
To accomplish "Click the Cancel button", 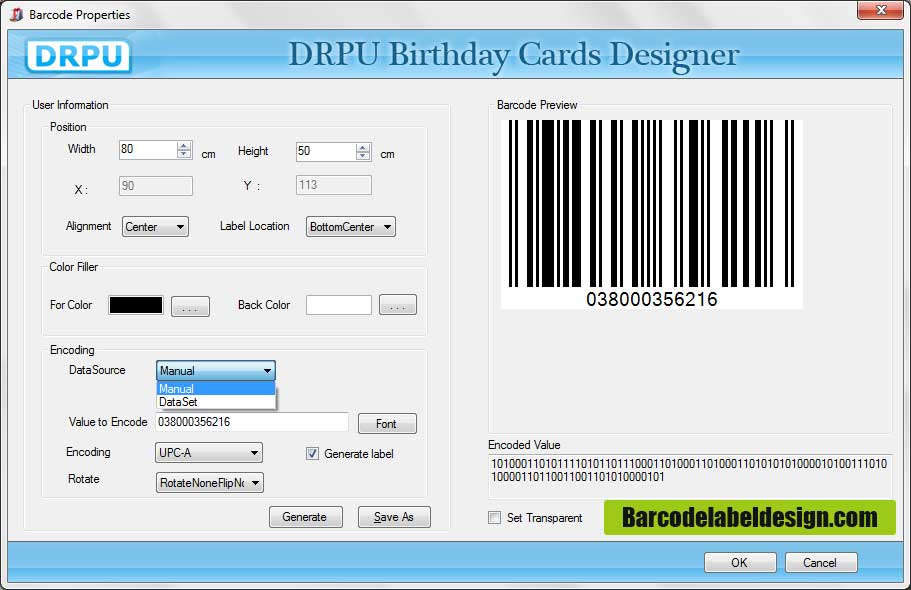I will click(x=820, y=563).
